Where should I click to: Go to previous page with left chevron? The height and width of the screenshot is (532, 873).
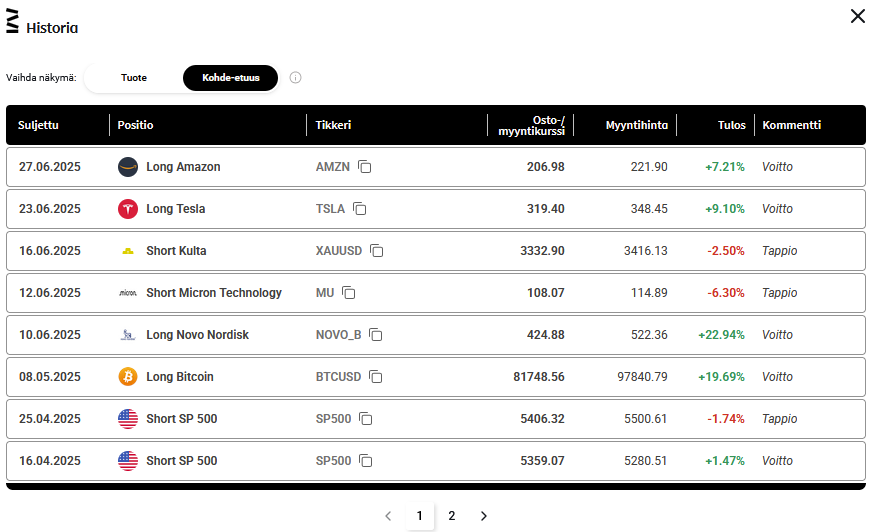pyautogui.click(x=388, y=516)
